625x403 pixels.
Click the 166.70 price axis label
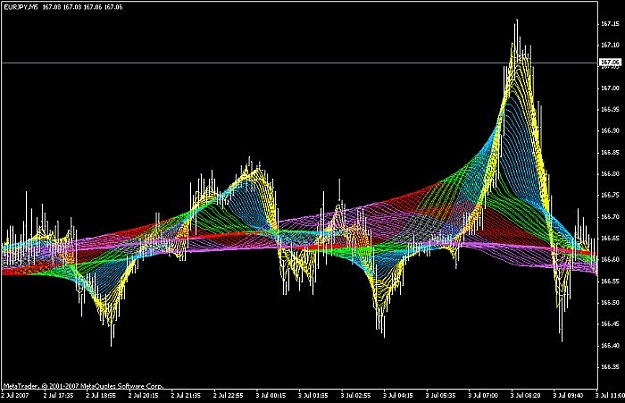610,217
